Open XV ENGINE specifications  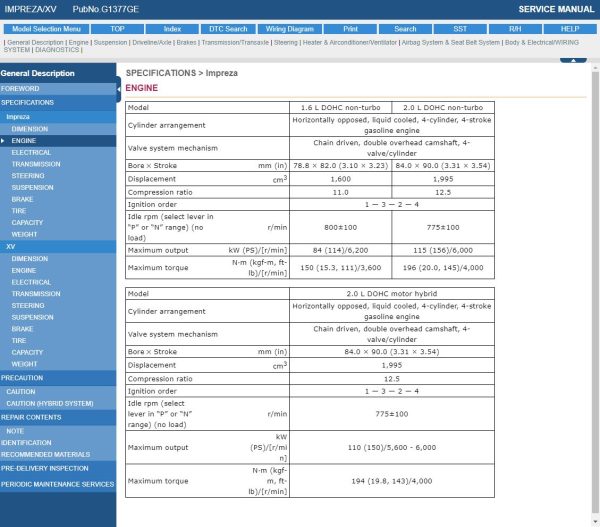tap(58, 271)
